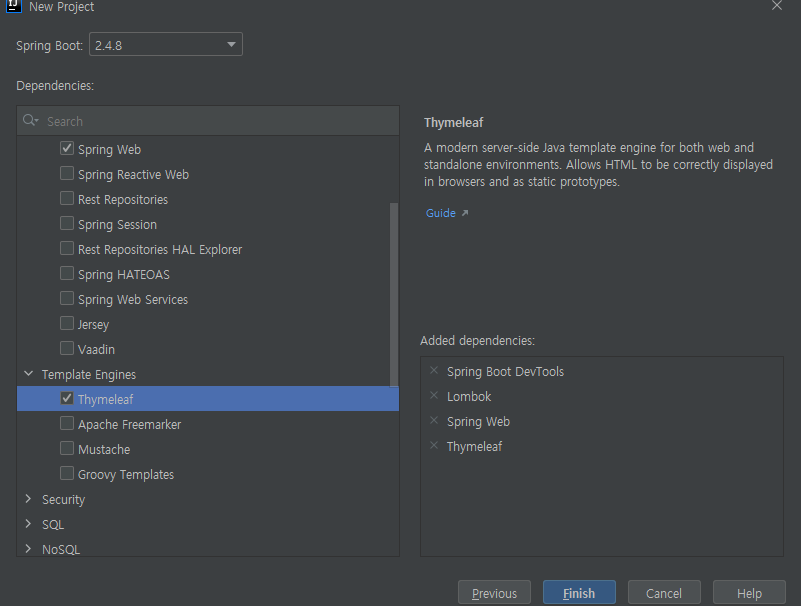Select the SQL tree label

[x=53, y=525]
